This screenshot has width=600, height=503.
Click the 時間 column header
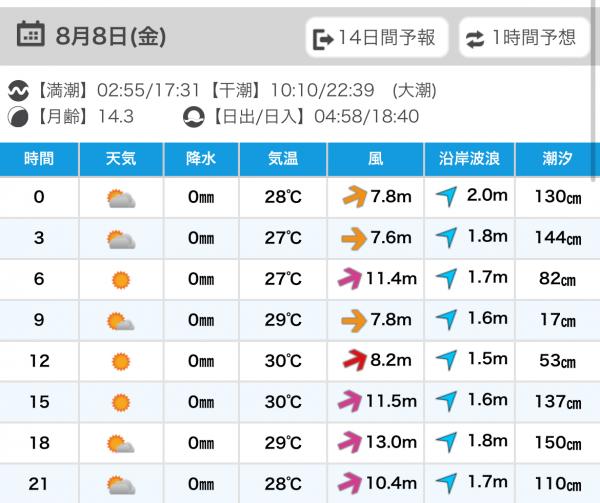point(39,159)
